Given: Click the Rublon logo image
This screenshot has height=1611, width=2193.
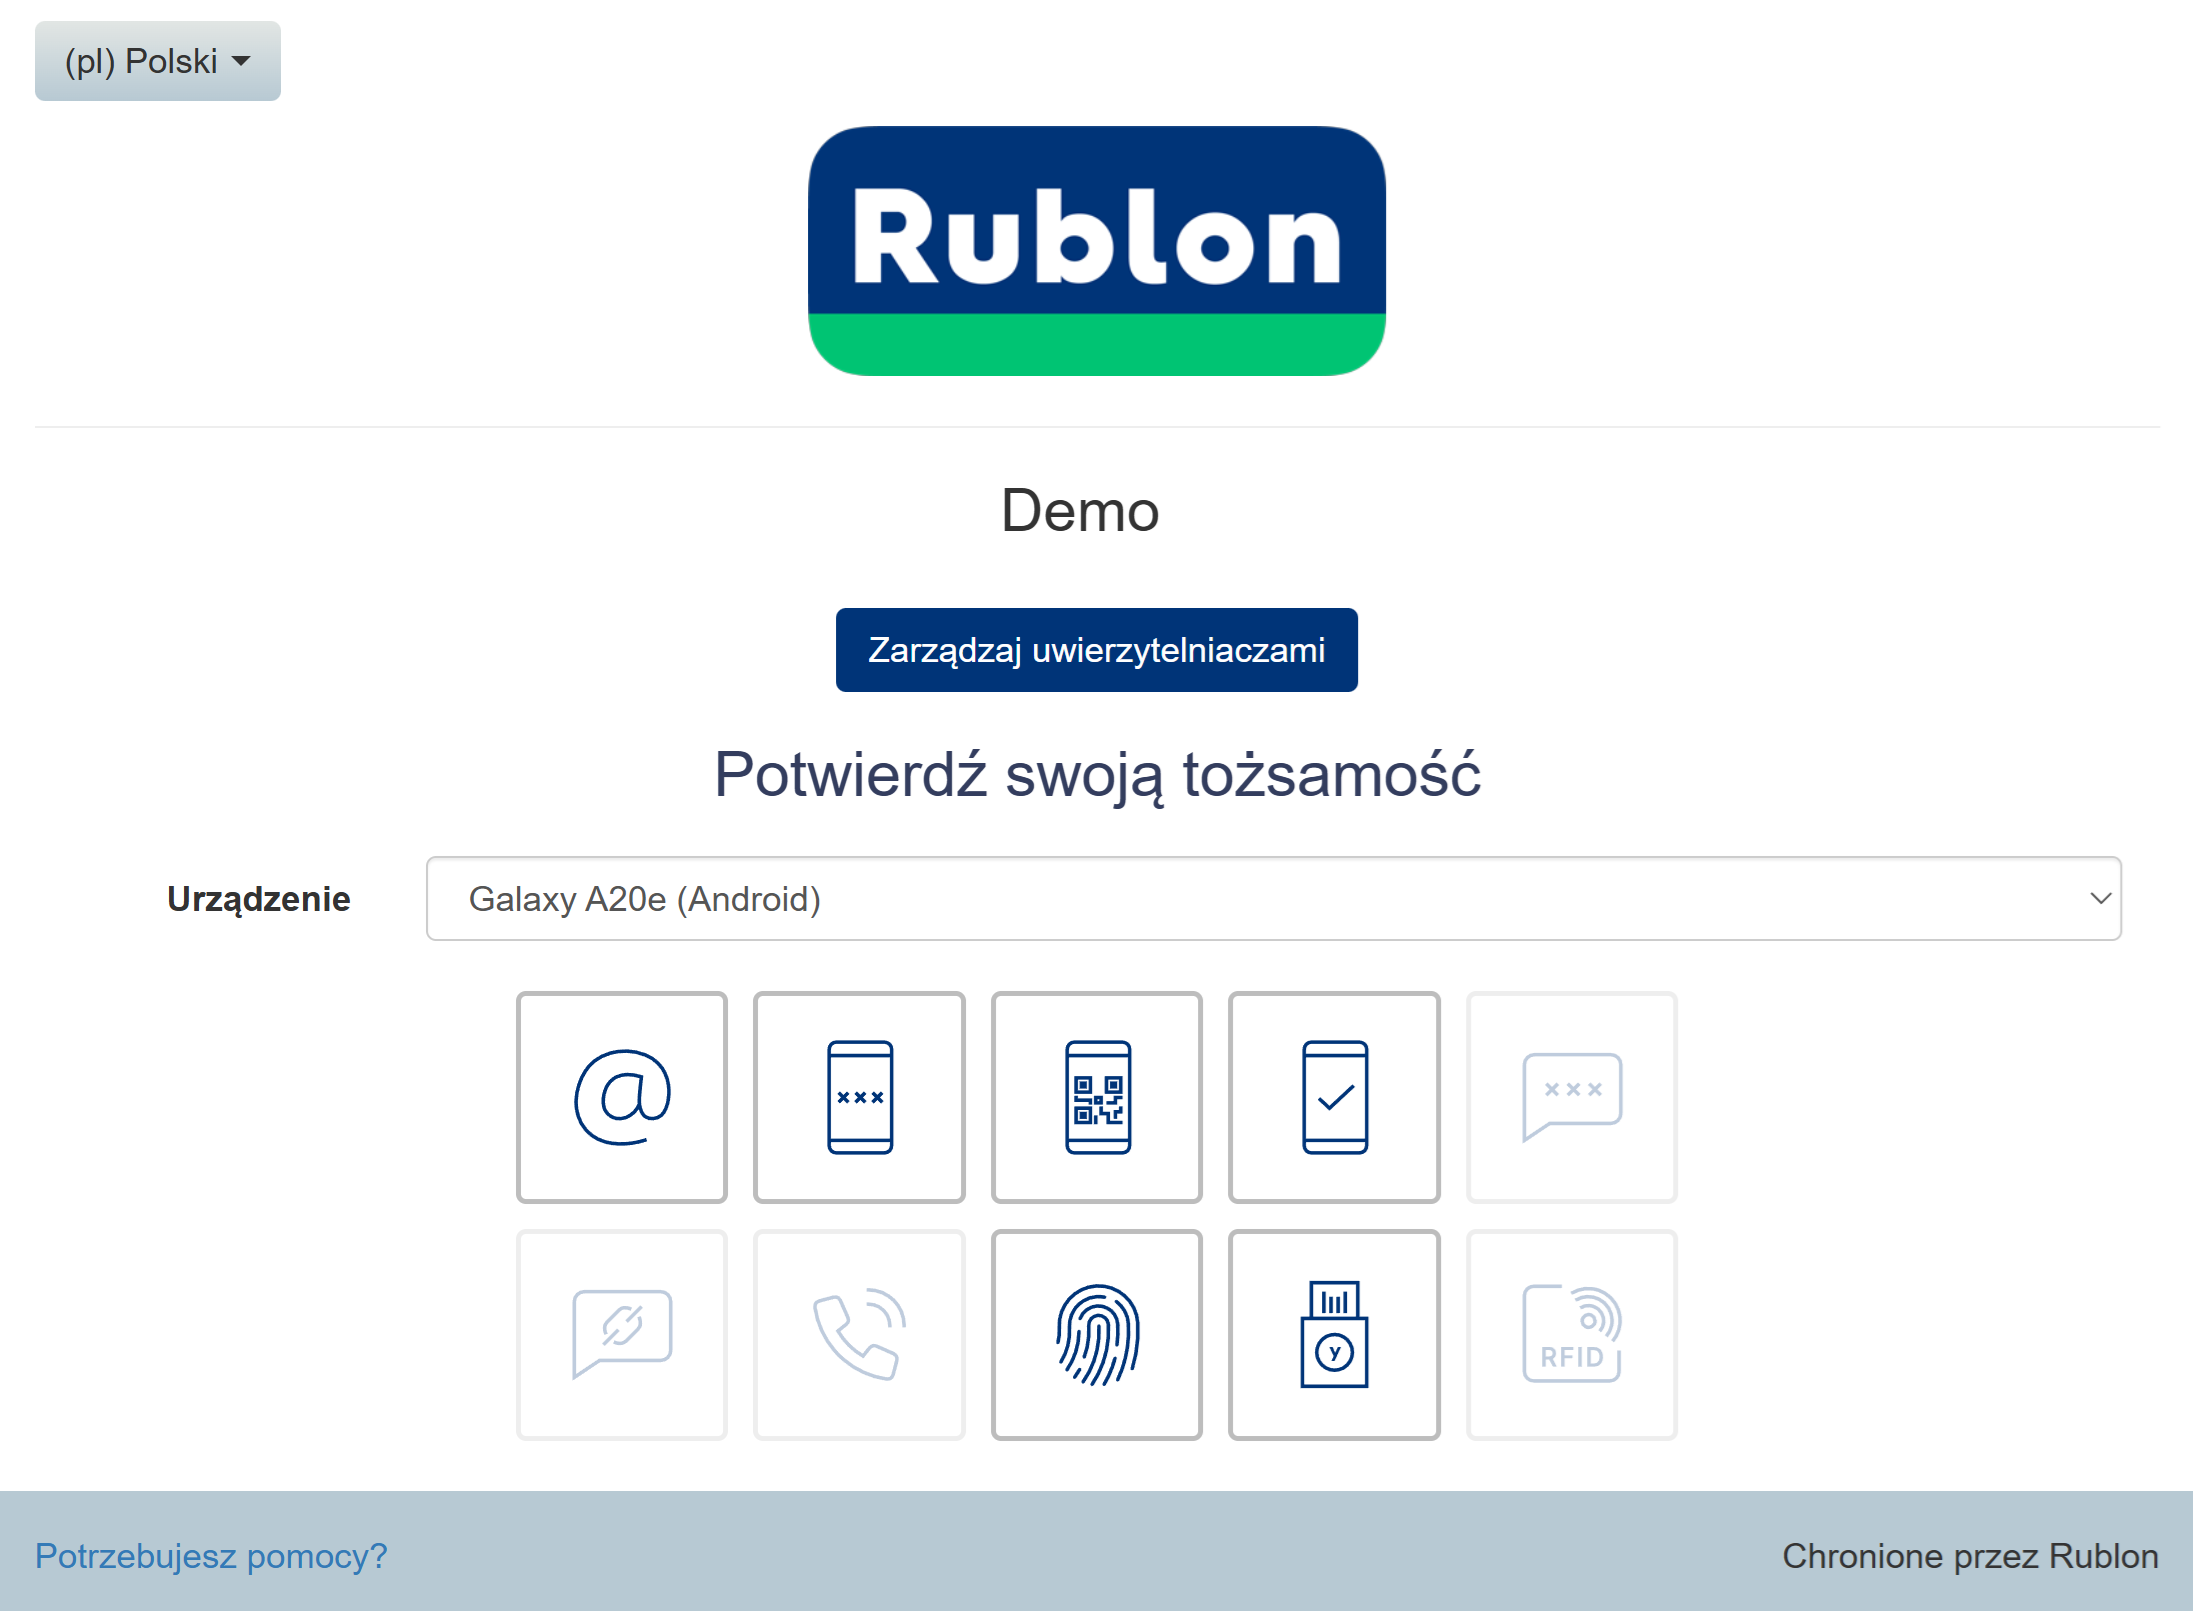Looking at the screenshot, I should coord(1096,251).
